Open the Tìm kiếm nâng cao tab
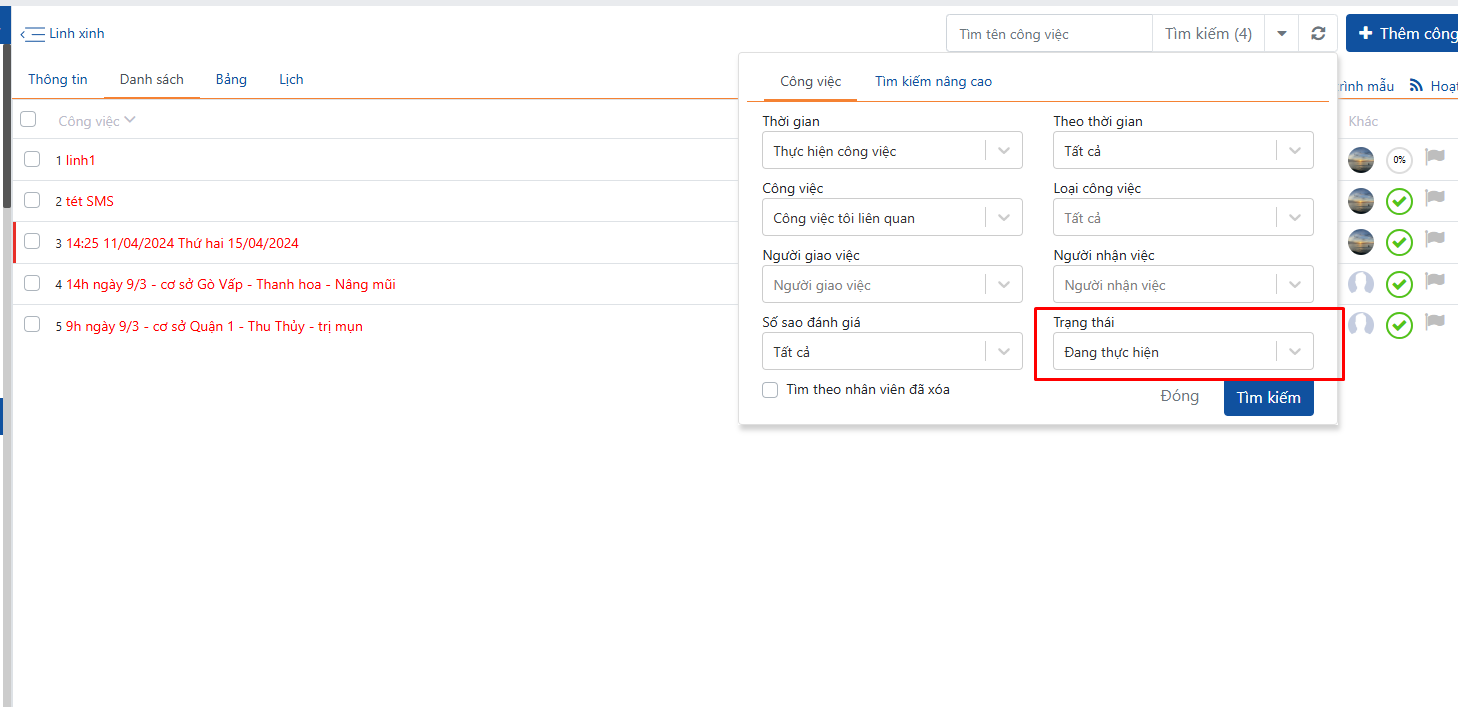 933,81
